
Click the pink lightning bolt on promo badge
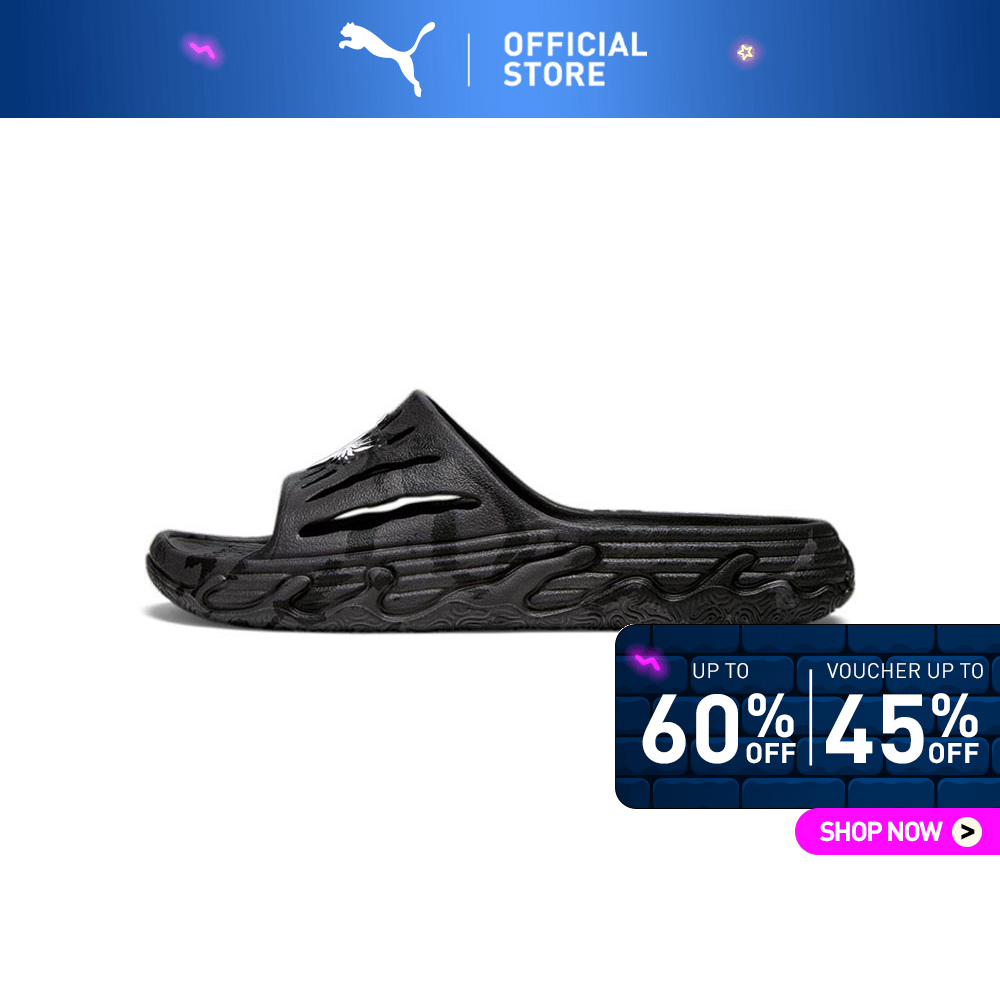pos(648,663)
